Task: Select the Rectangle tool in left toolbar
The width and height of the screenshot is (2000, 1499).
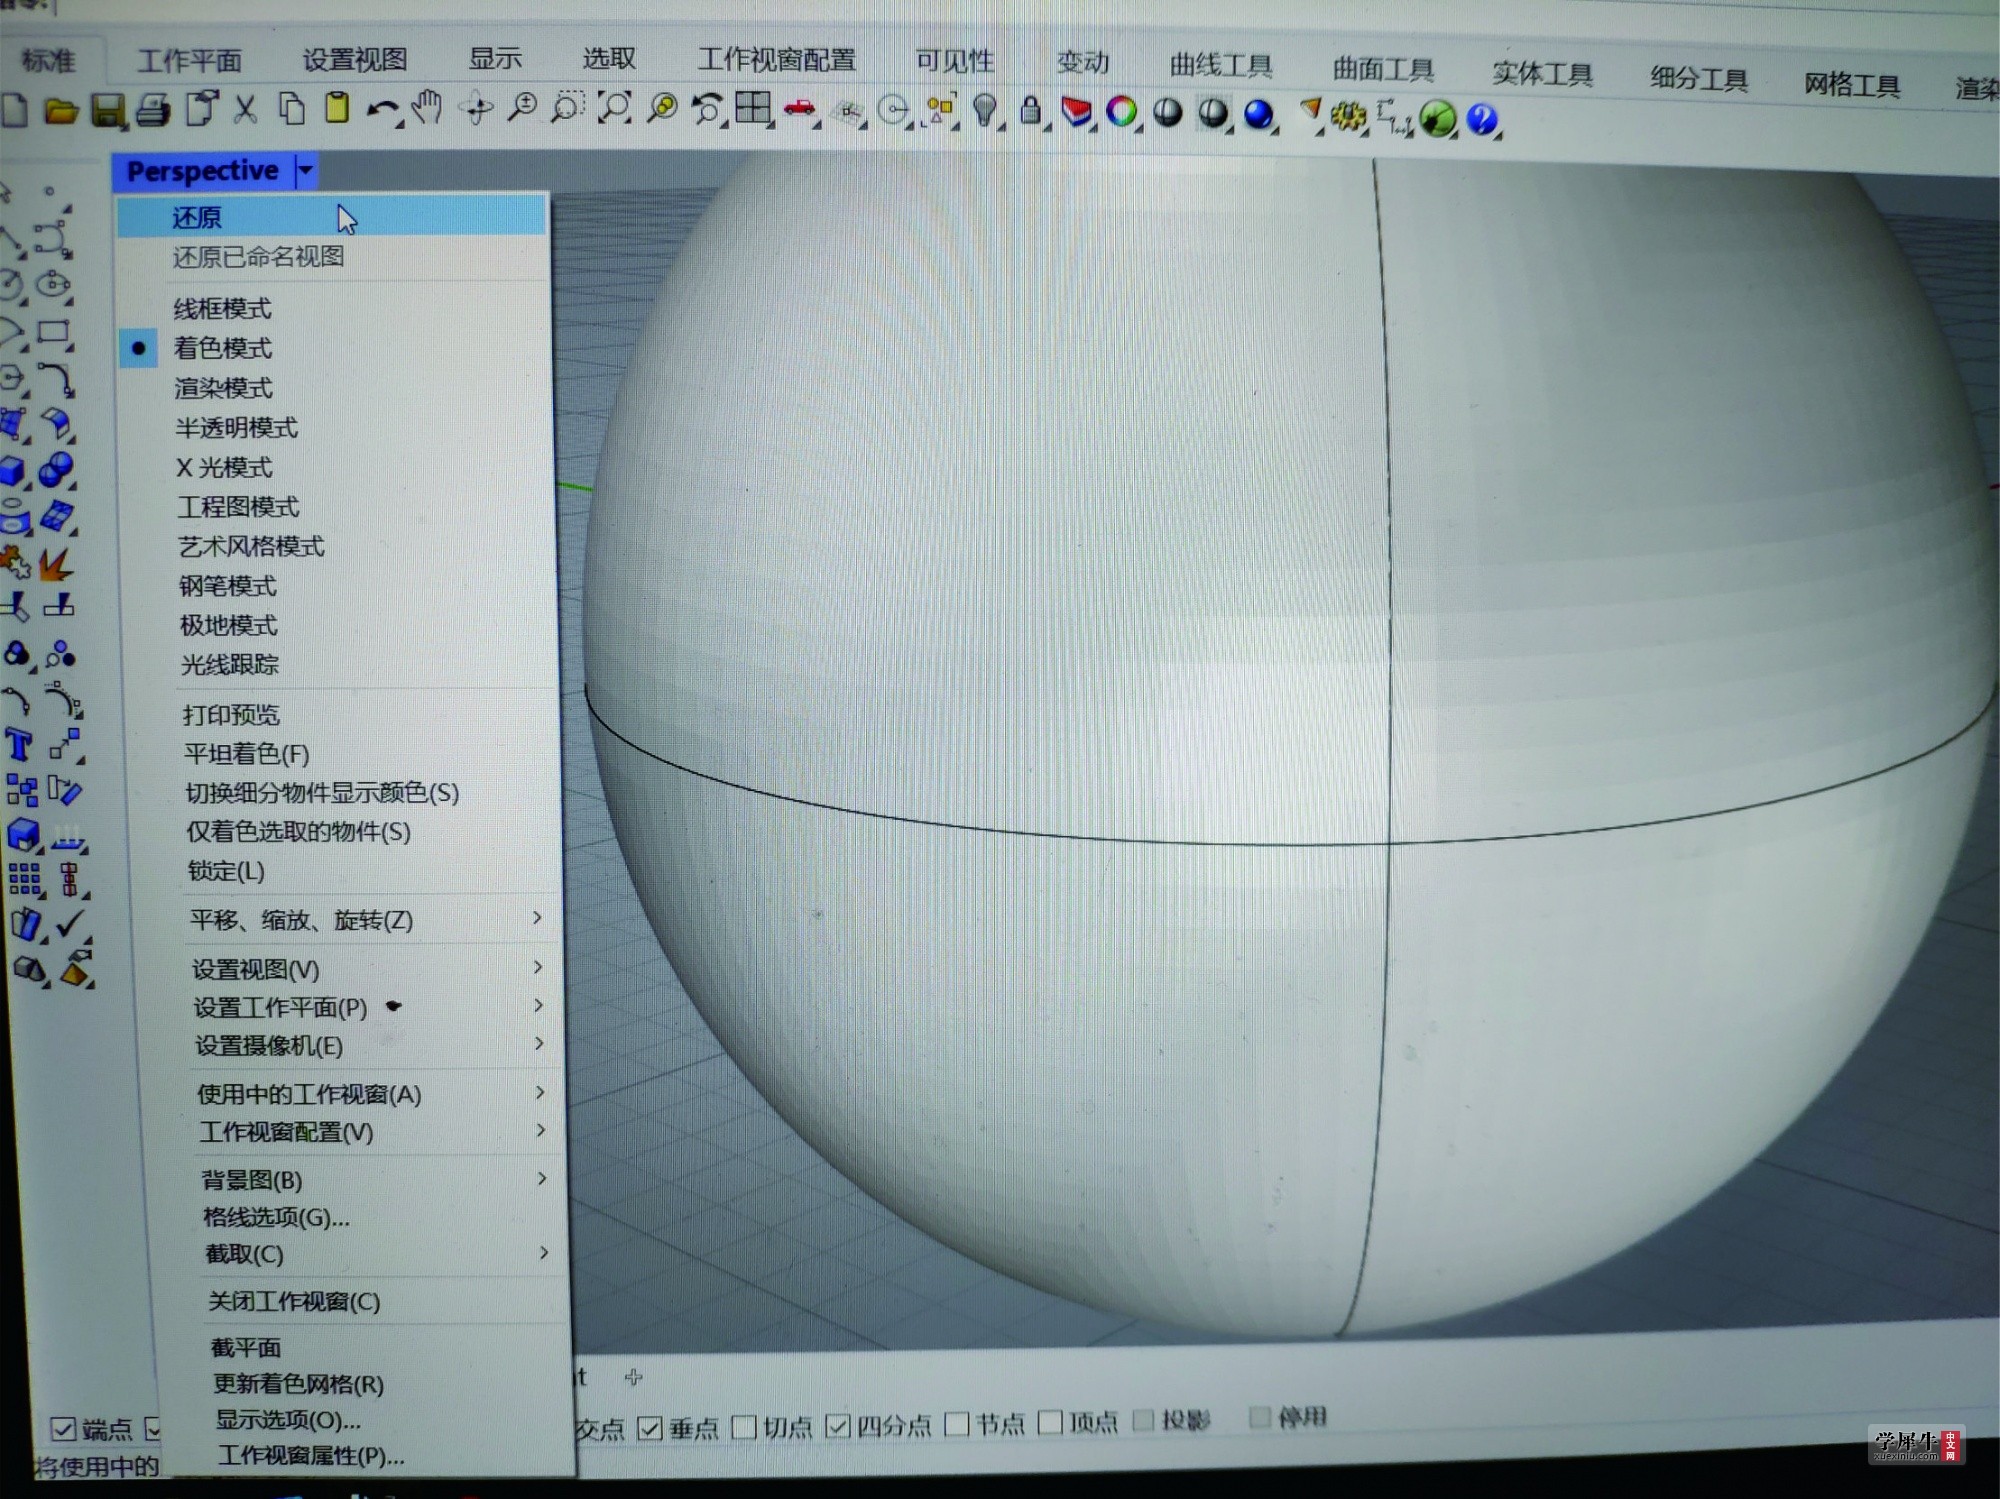Action: point(53,333)
